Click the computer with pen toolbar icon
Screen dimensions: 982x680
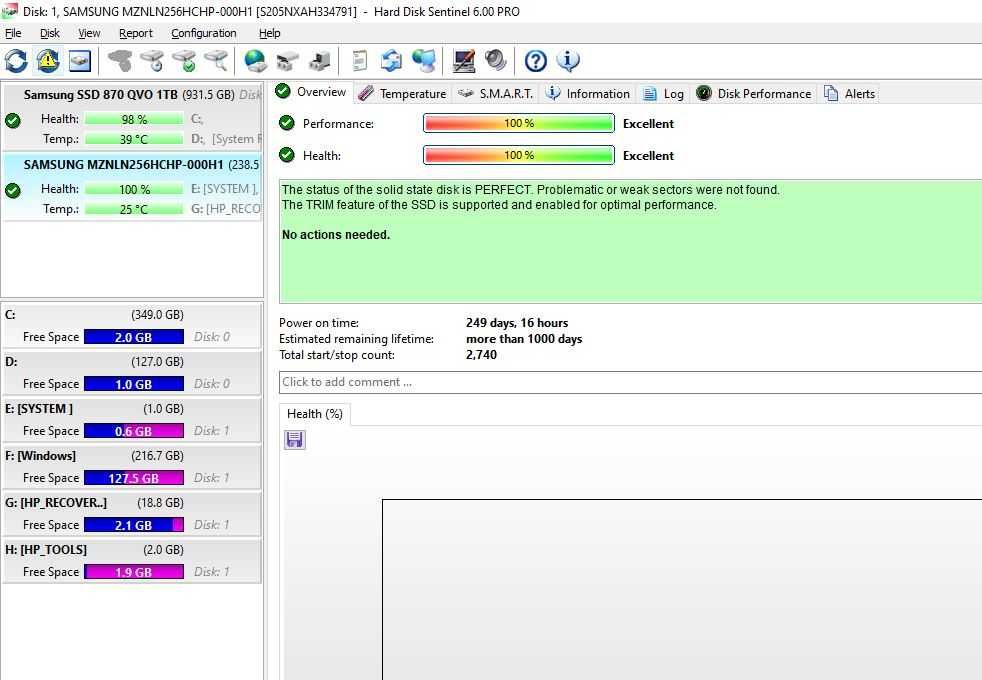point(463,61)
